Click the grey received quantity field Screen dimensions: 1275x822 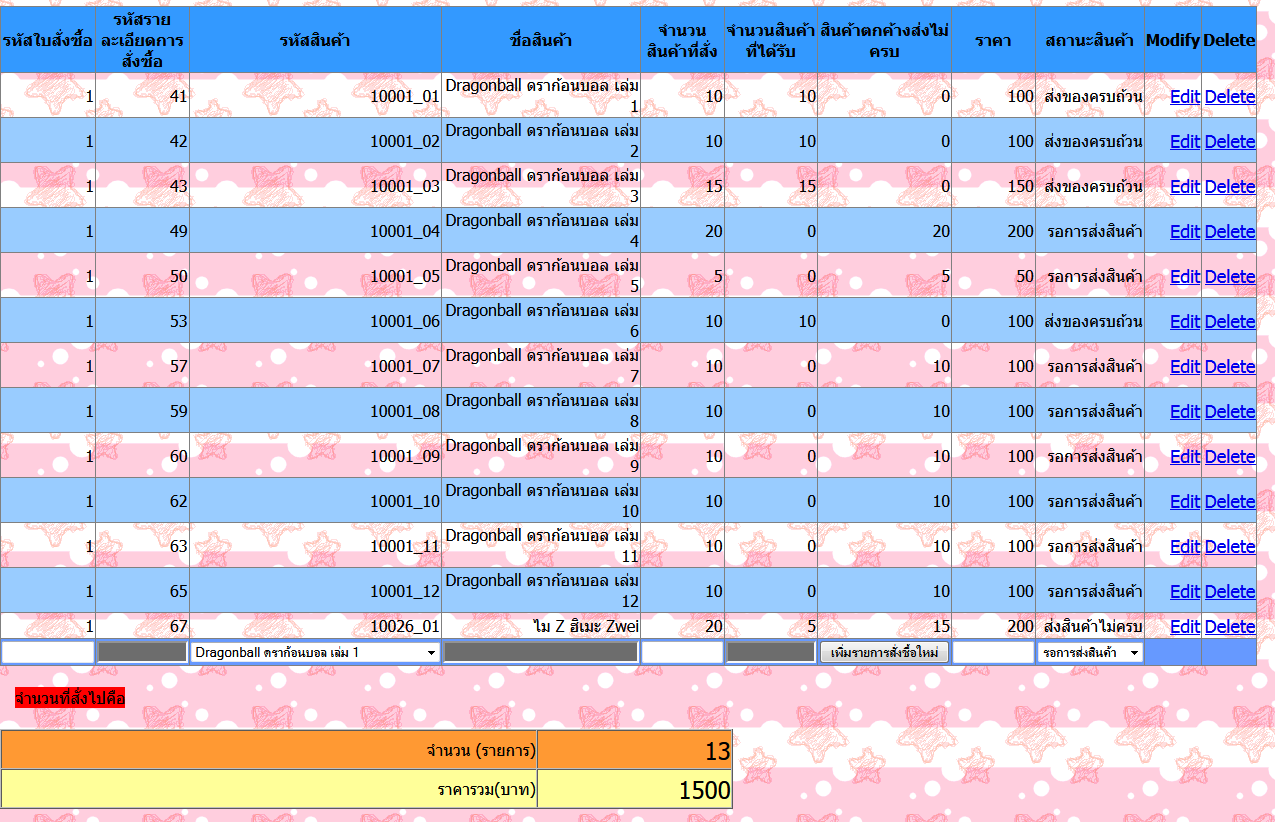coord(770,652)
